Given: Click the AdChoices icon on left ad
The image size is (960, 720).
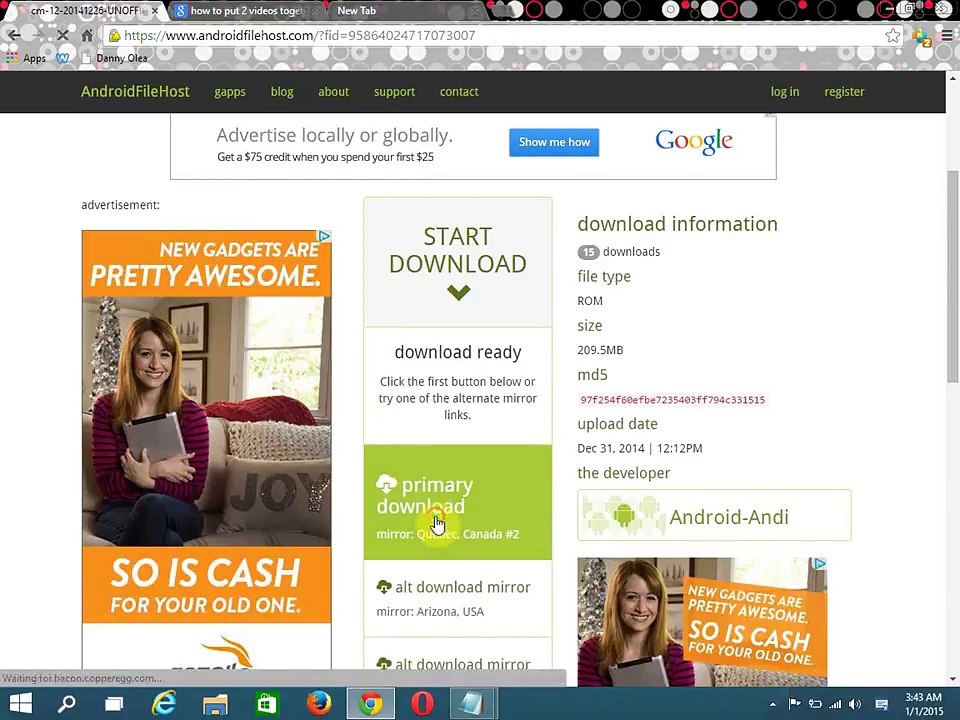Looking at the screenshot, I should [324, 236].
